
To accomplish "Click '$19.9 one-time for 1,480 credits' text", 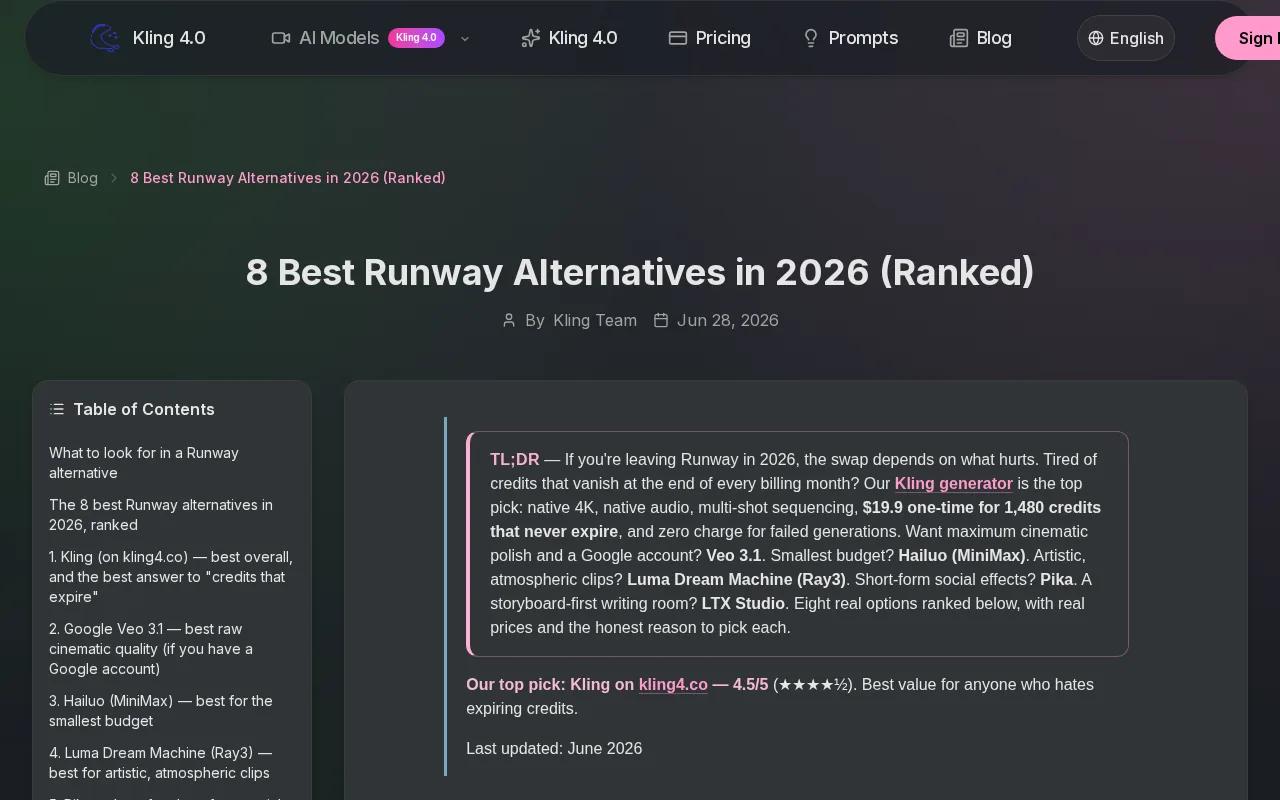I will point(982,508).
